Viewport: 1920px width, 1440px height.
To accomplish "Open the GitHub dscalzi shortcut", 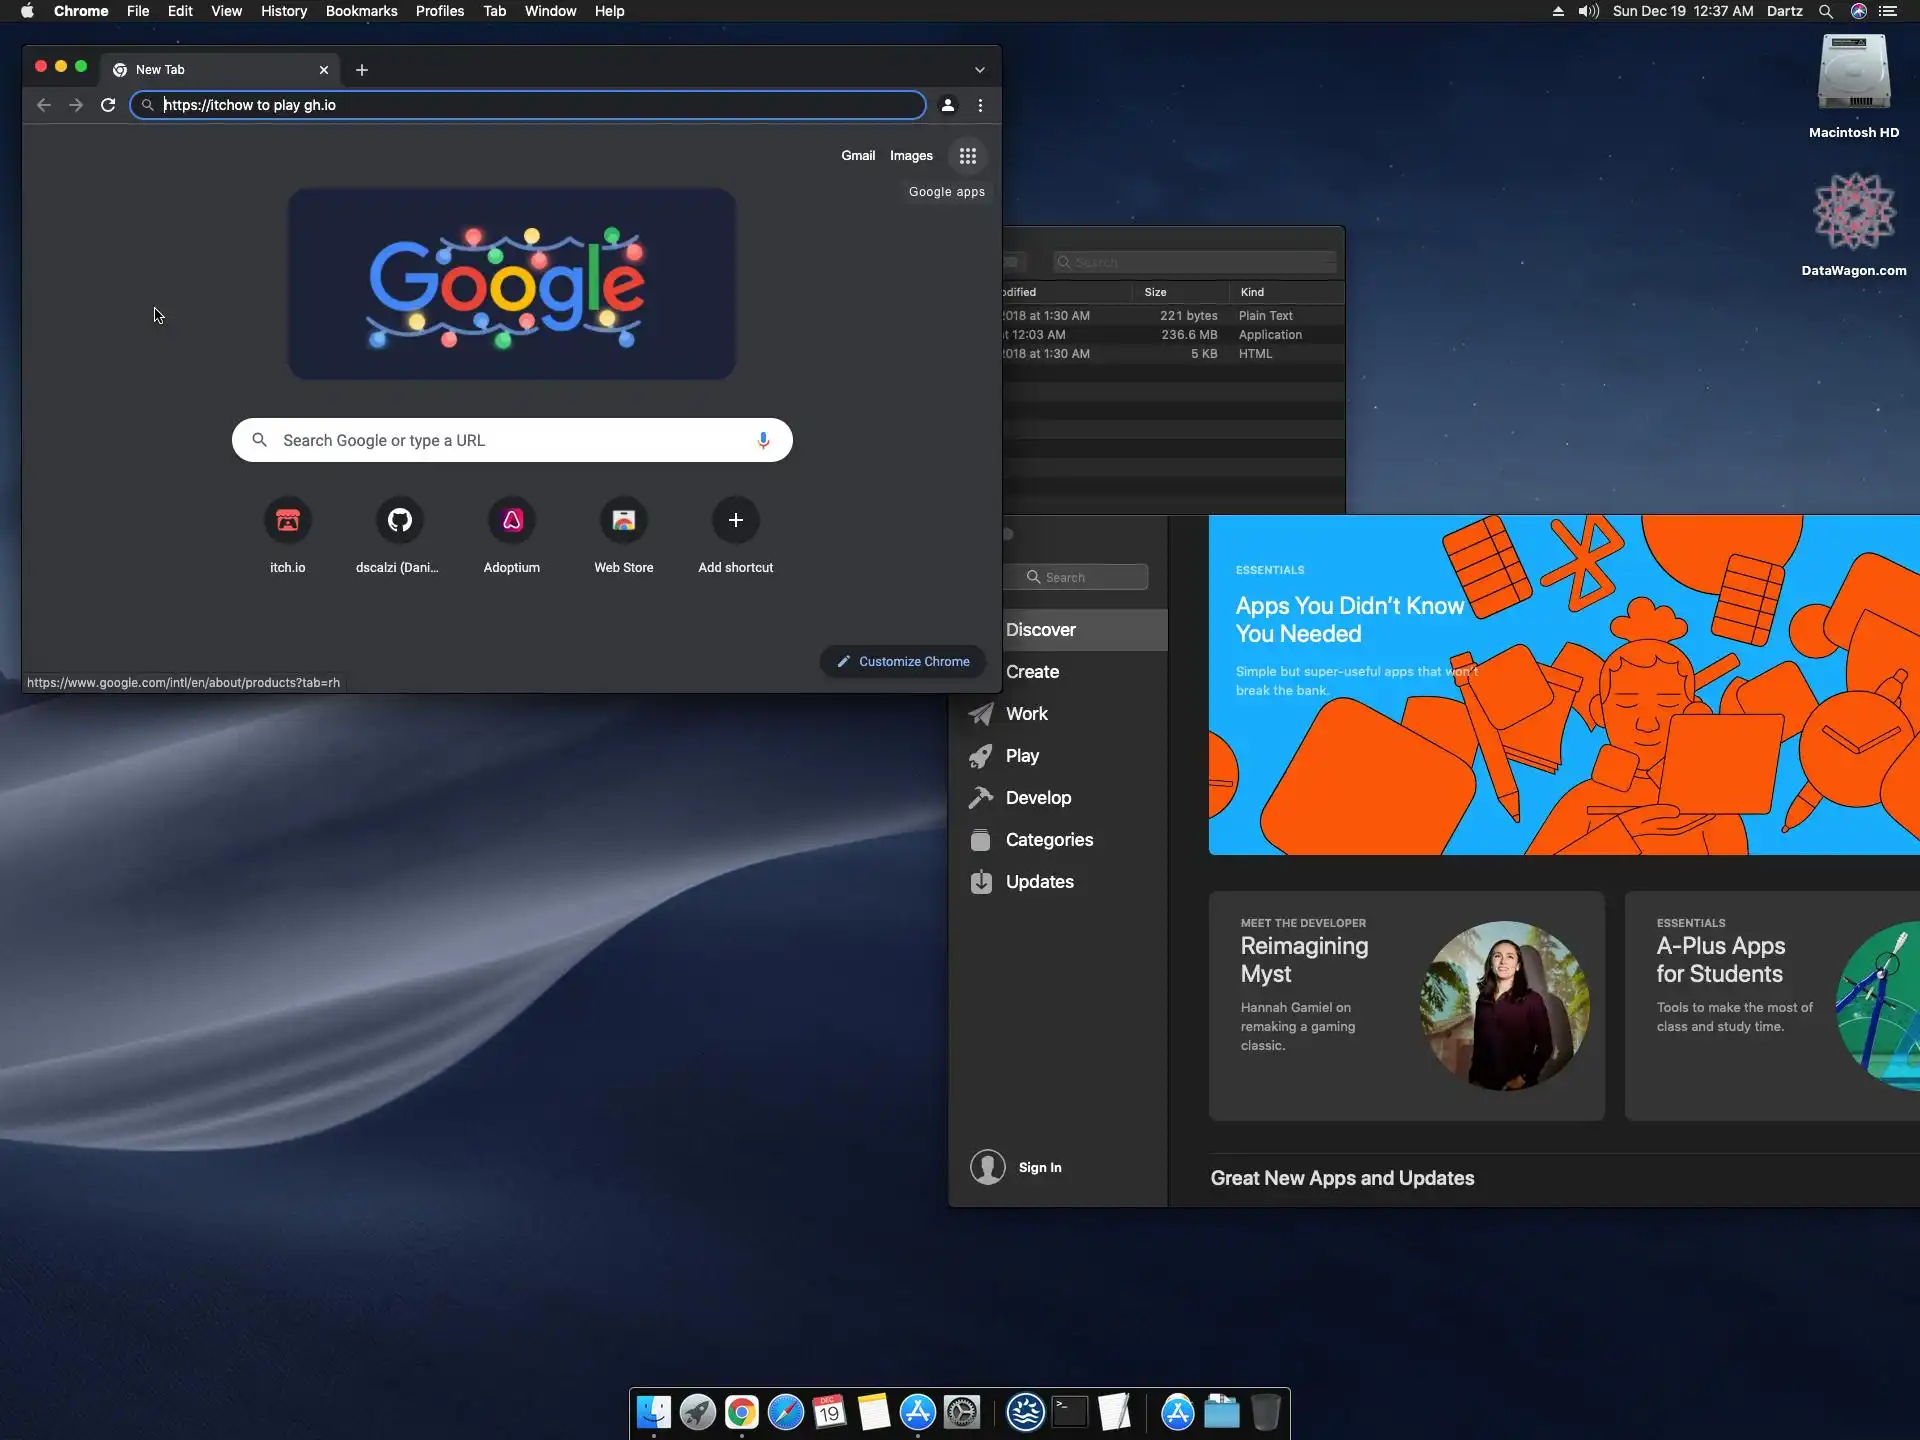I will [x=399, y=521].
